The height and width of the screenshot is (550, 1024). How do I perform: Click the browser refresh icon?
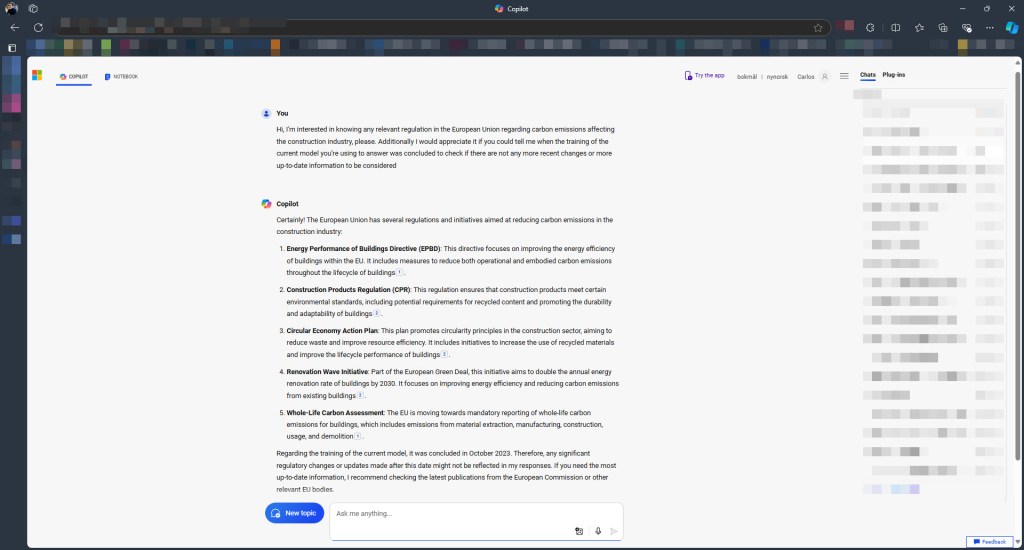click(x=38, y=27)
